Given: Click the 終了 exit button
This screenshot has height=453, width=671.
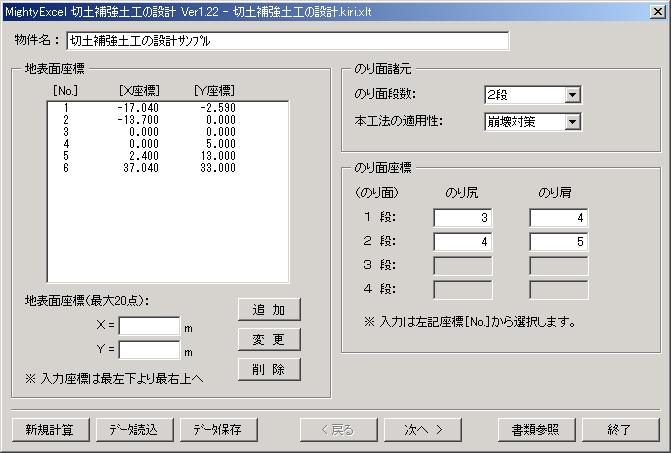Looking at the screenshot, I should 620,429.
